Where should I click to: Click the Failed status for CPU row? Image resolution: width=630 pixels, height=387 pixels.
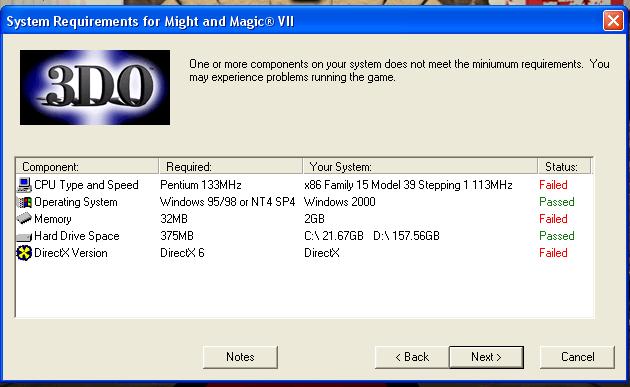(553, 185)
